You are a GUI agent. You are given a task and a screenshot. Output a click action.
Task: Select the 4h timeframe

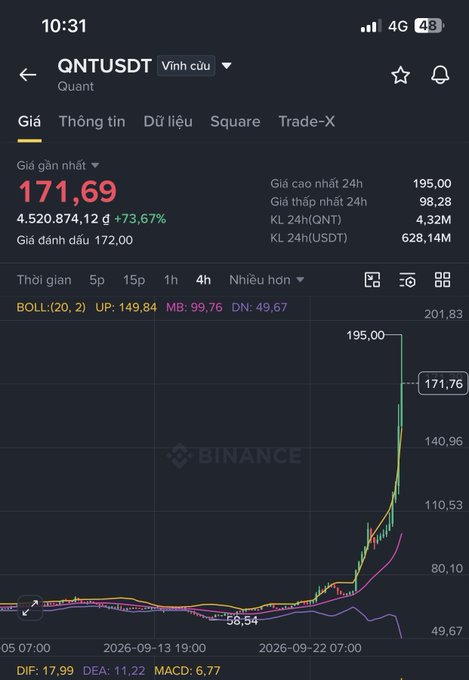(203, 280)
